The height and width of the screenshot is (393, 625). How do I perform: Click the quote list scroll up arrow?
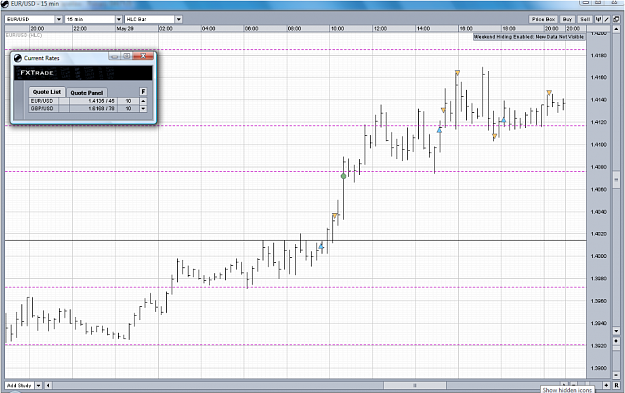coord(143,101)
